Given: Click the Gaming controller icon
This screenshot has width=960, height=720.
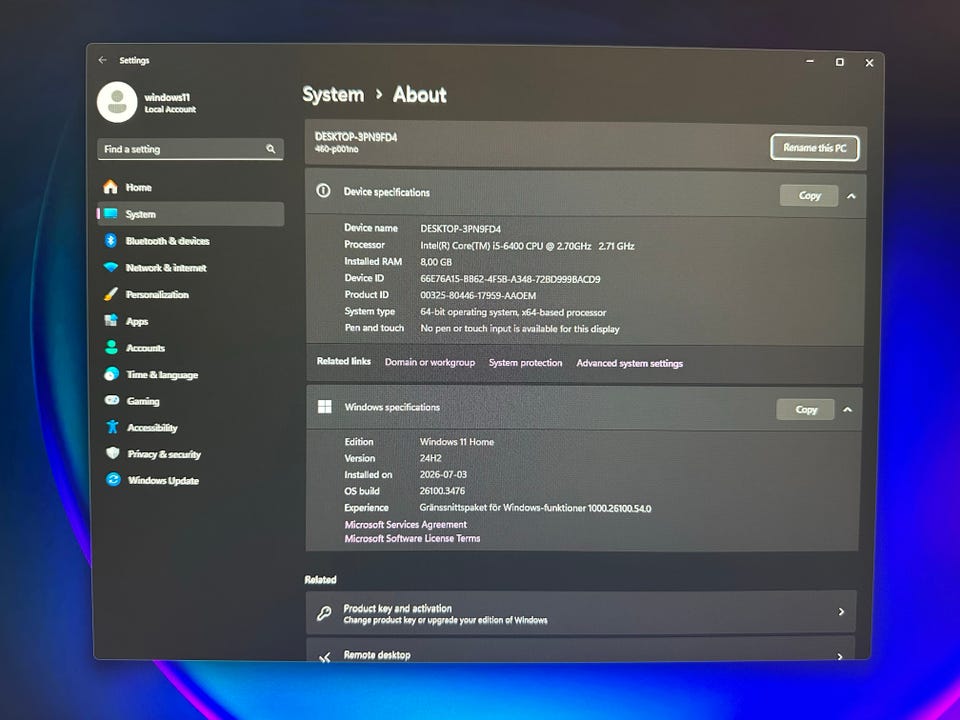Looking at the screenshot, I should point(111,400).
